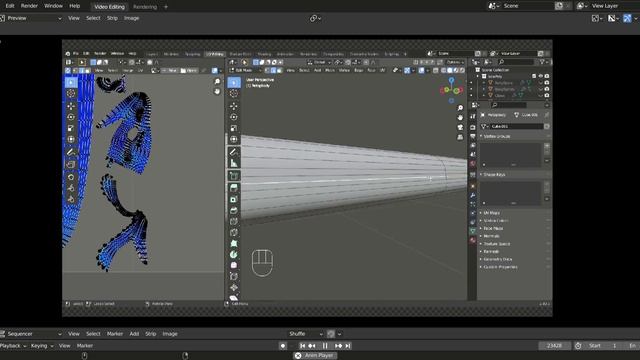640x360 pixels.
Task: Create a new scene using the icon
Action: [x=559, y=6]
